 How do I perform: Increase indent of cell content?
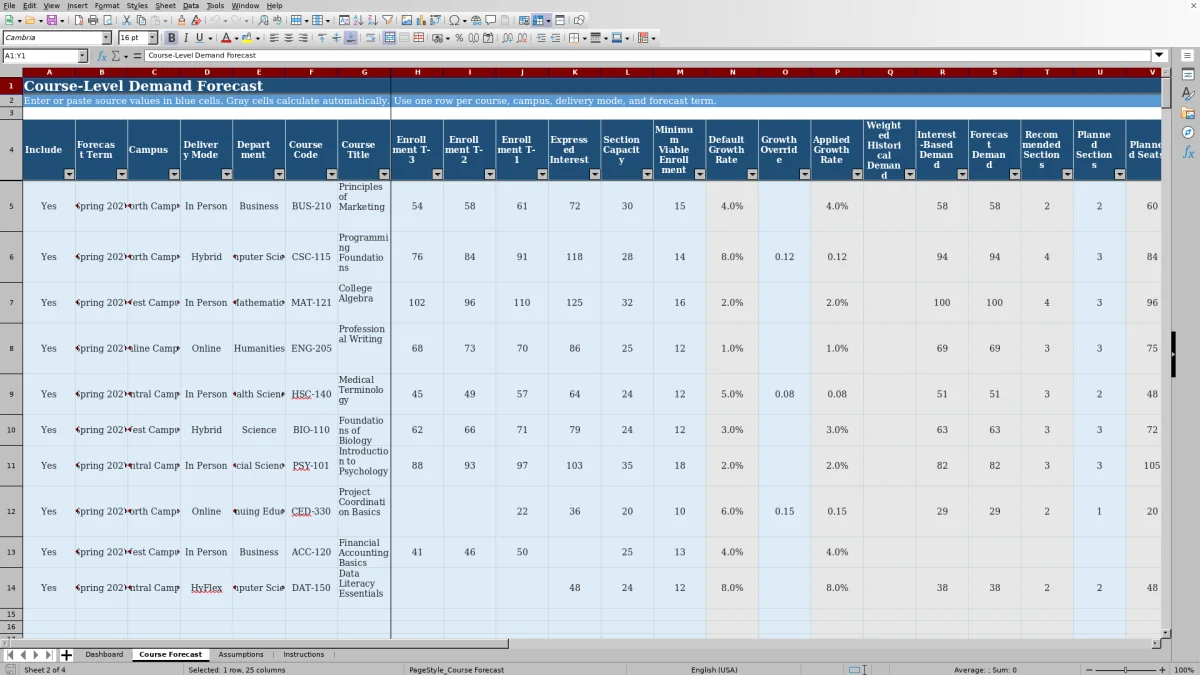pyautogui.click(x=541, y=38)
